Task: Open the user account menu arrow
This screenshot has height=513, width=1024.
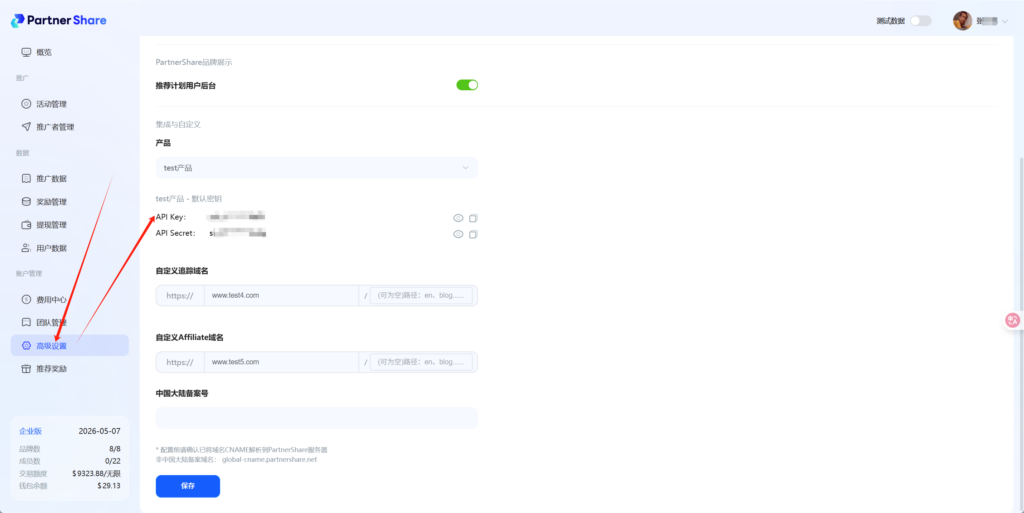Action: coord(1004,20)
